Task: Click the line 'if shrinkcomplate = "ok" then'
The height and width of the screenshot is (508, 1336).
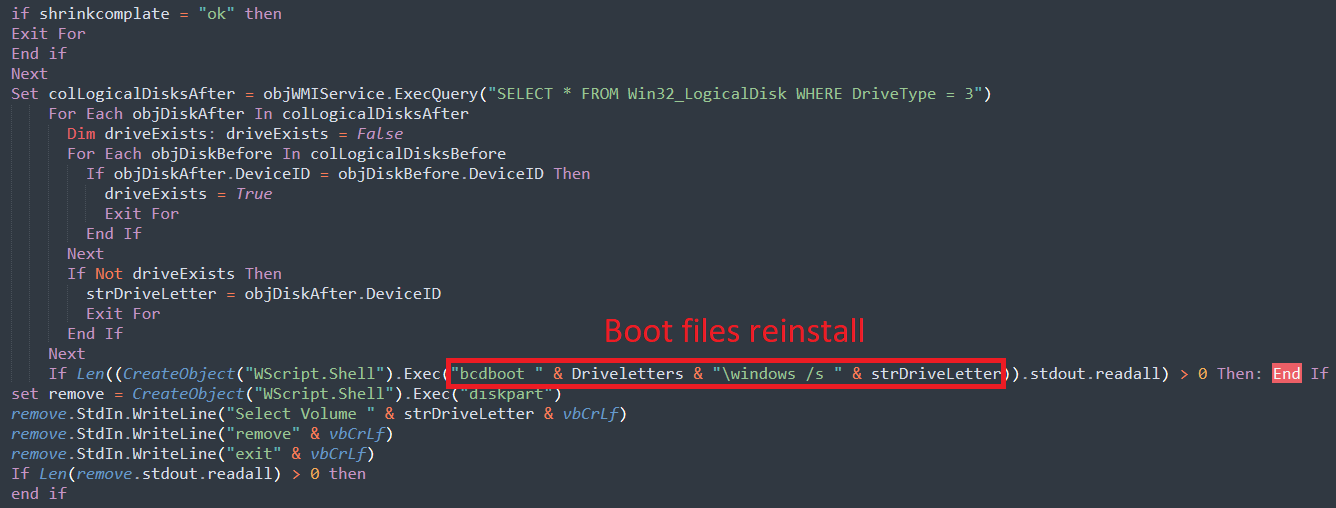Action: 146,14
